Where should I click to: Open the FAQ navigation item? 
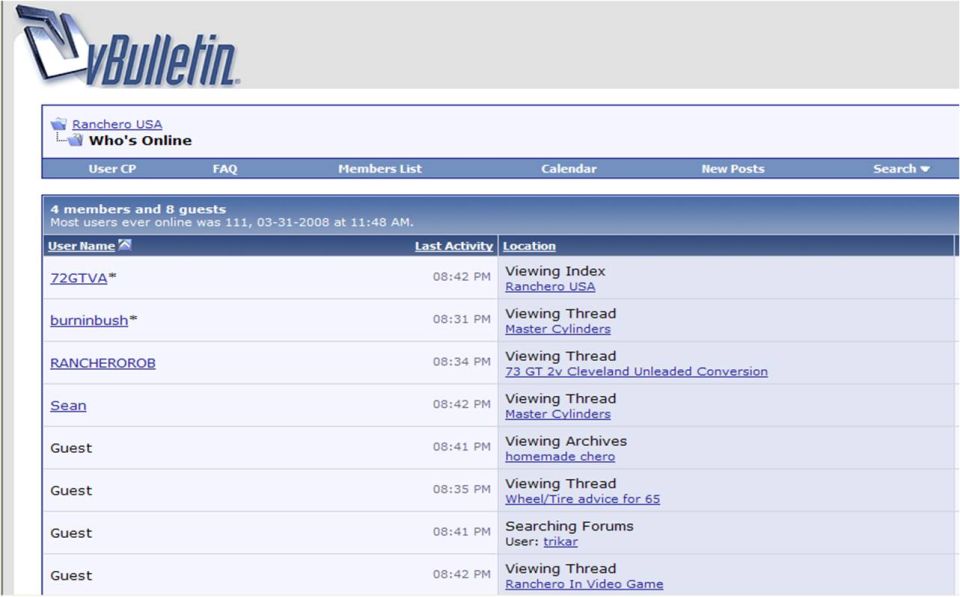225,169
